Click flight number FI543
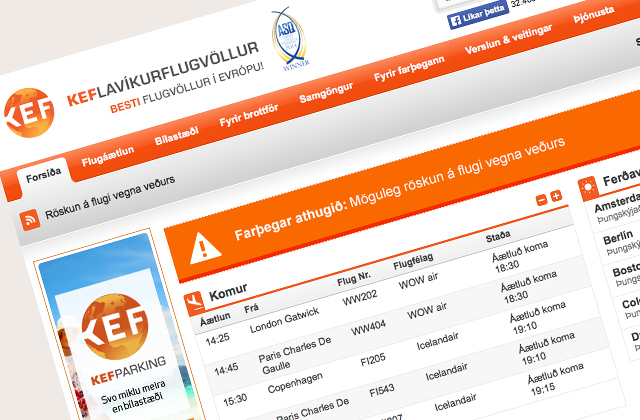The image size is (640, 420). tap(382, 390)
